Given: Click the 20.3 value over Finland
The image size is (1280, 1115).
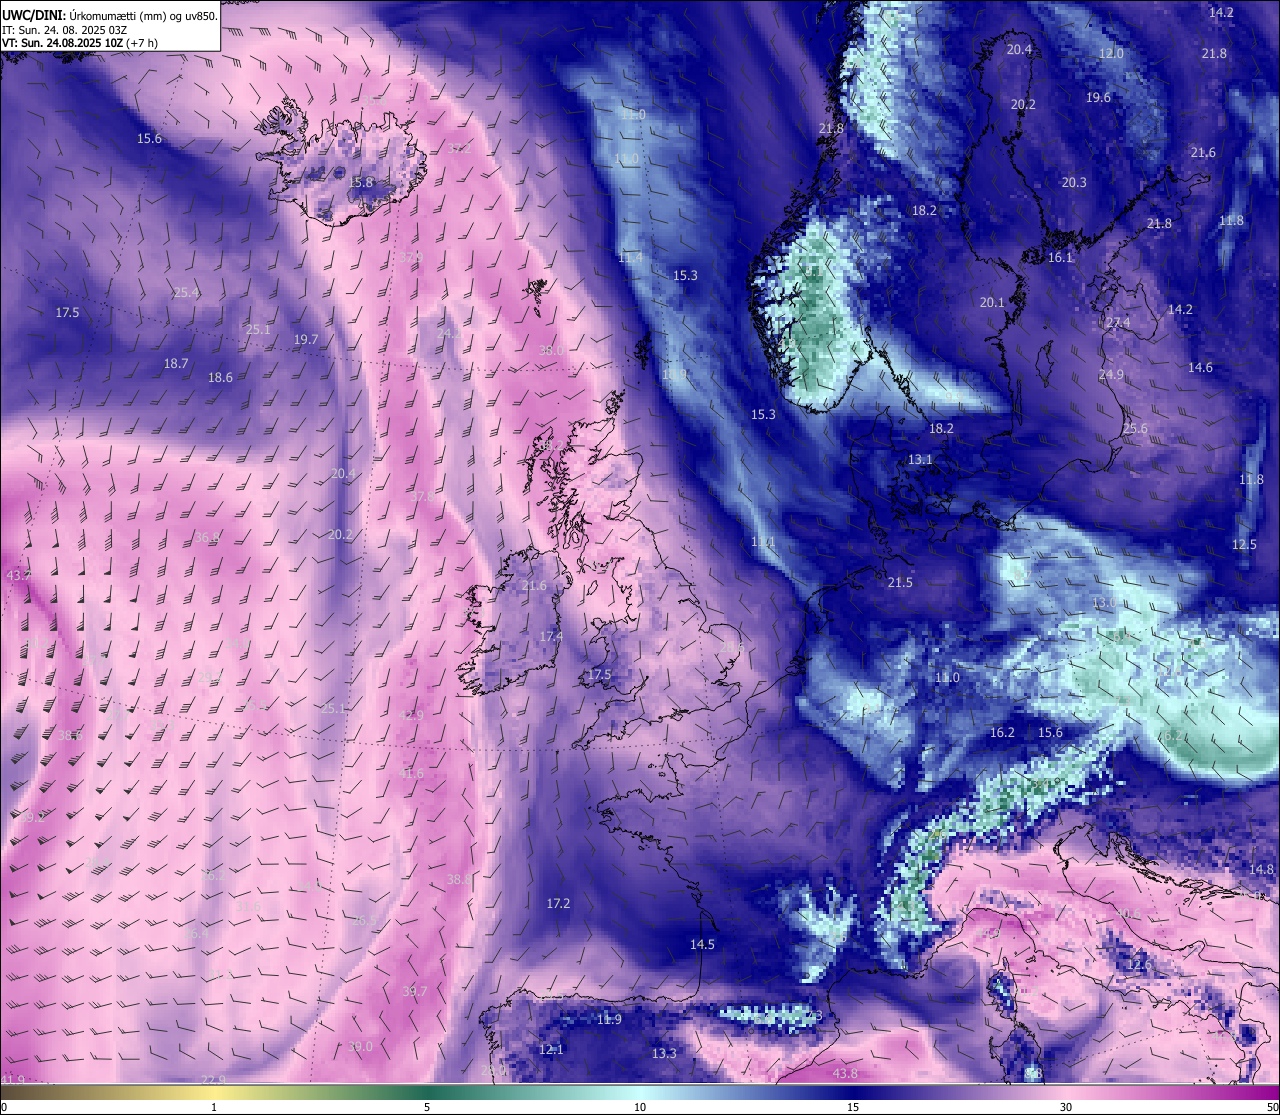Looking at the screenshot, I should 1073,183.
